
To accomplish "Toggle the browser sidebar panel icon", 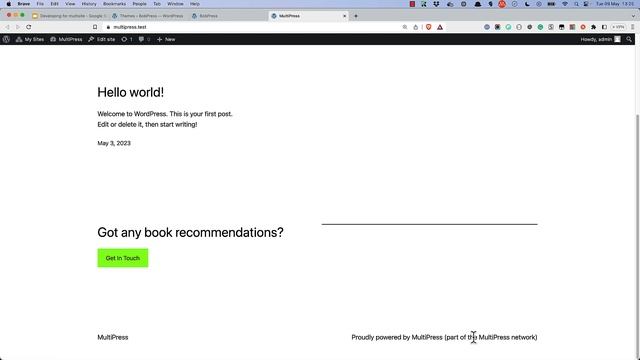I will [604, 27].
